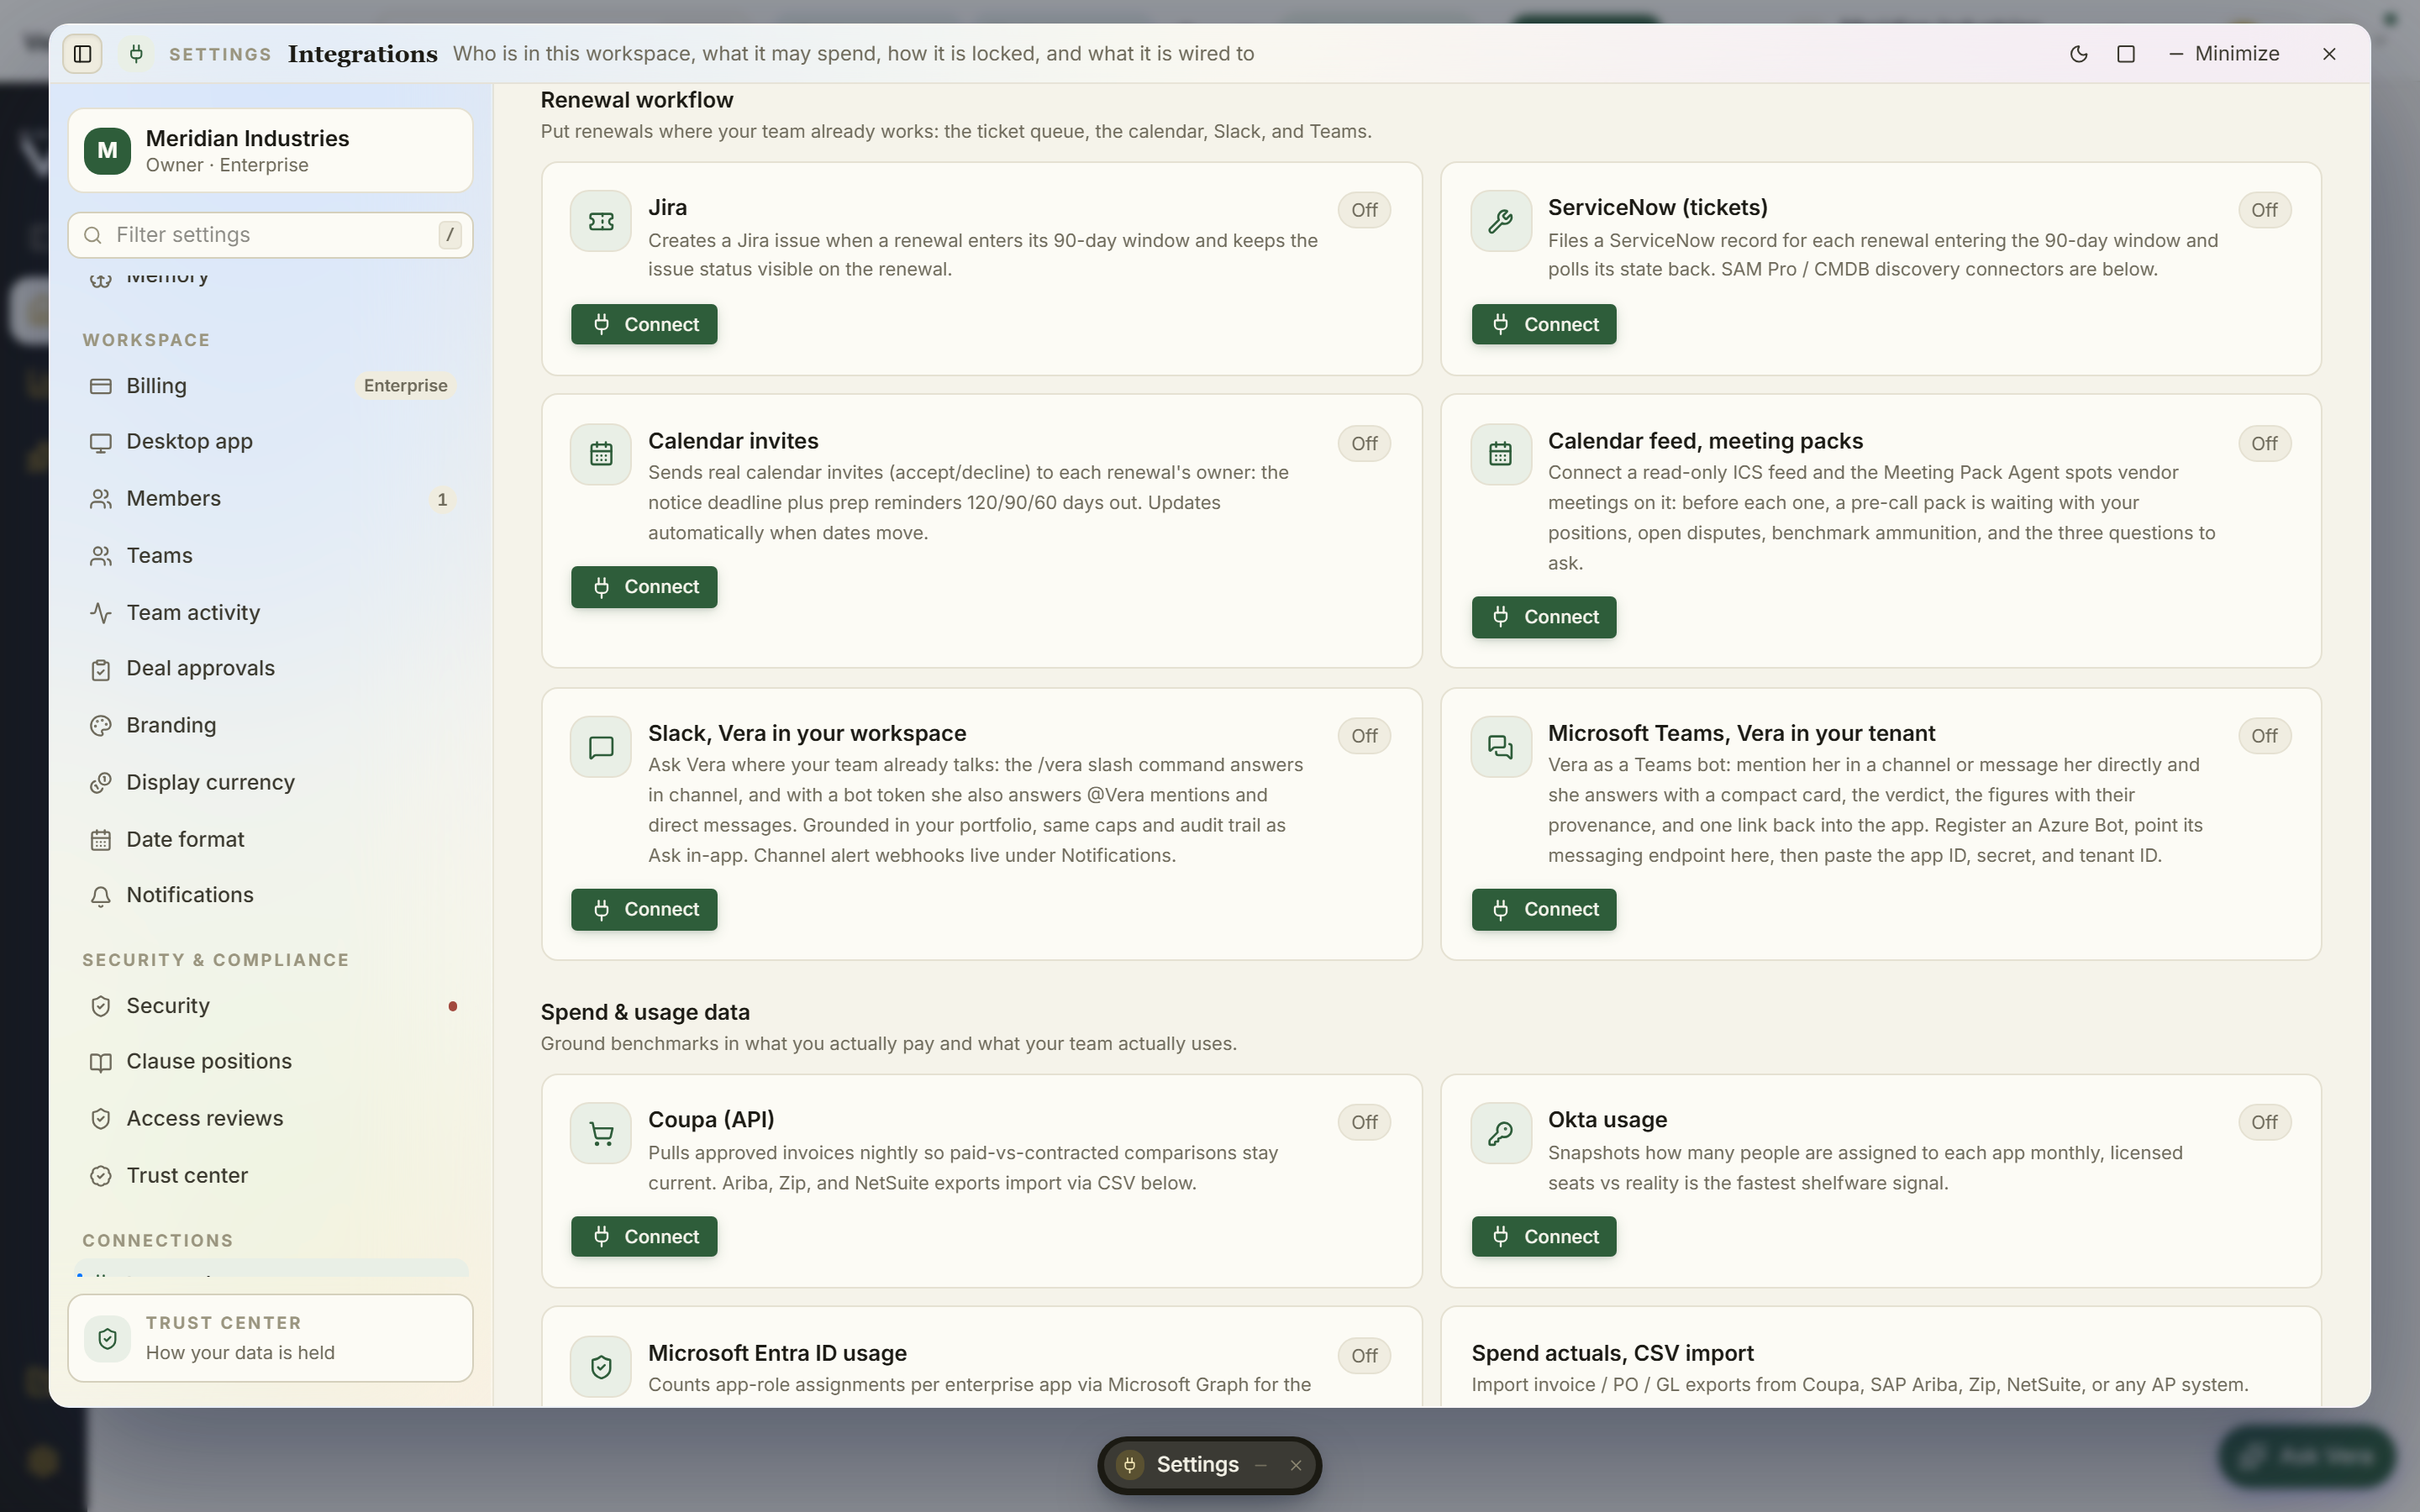Open the Members settings page
Screen dimensions: 2420x1512
[270, 499]
